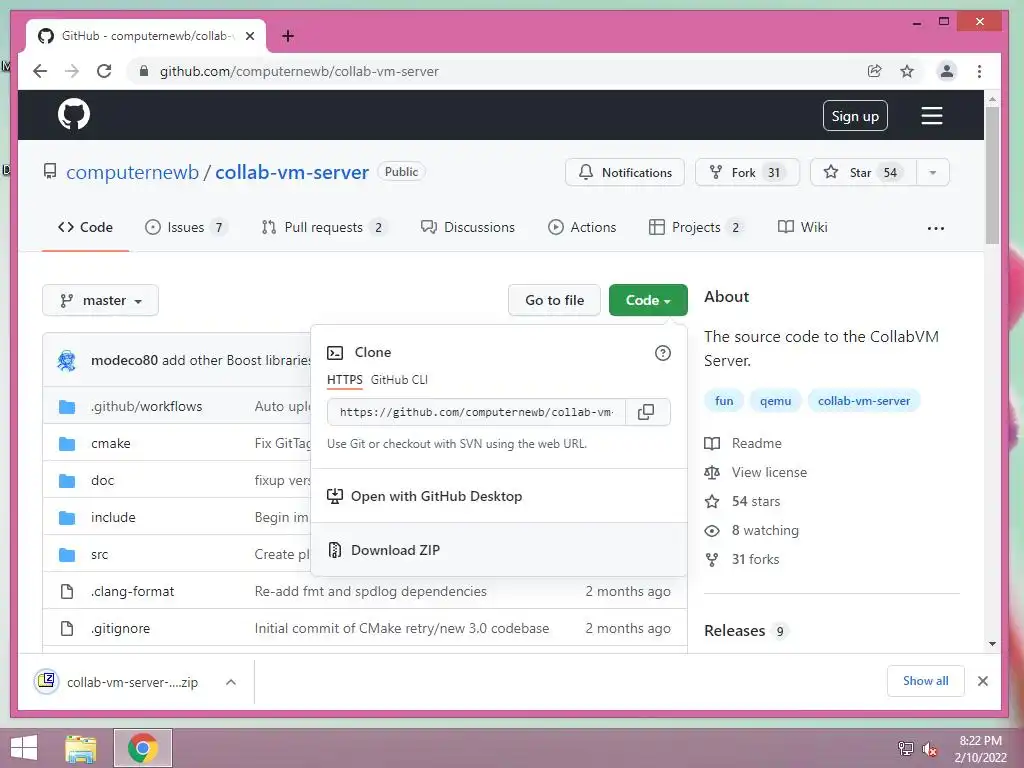Viewport: 1024px width, 768px height.
Task: Open the cmake folder
Action: tap(110, 443)
